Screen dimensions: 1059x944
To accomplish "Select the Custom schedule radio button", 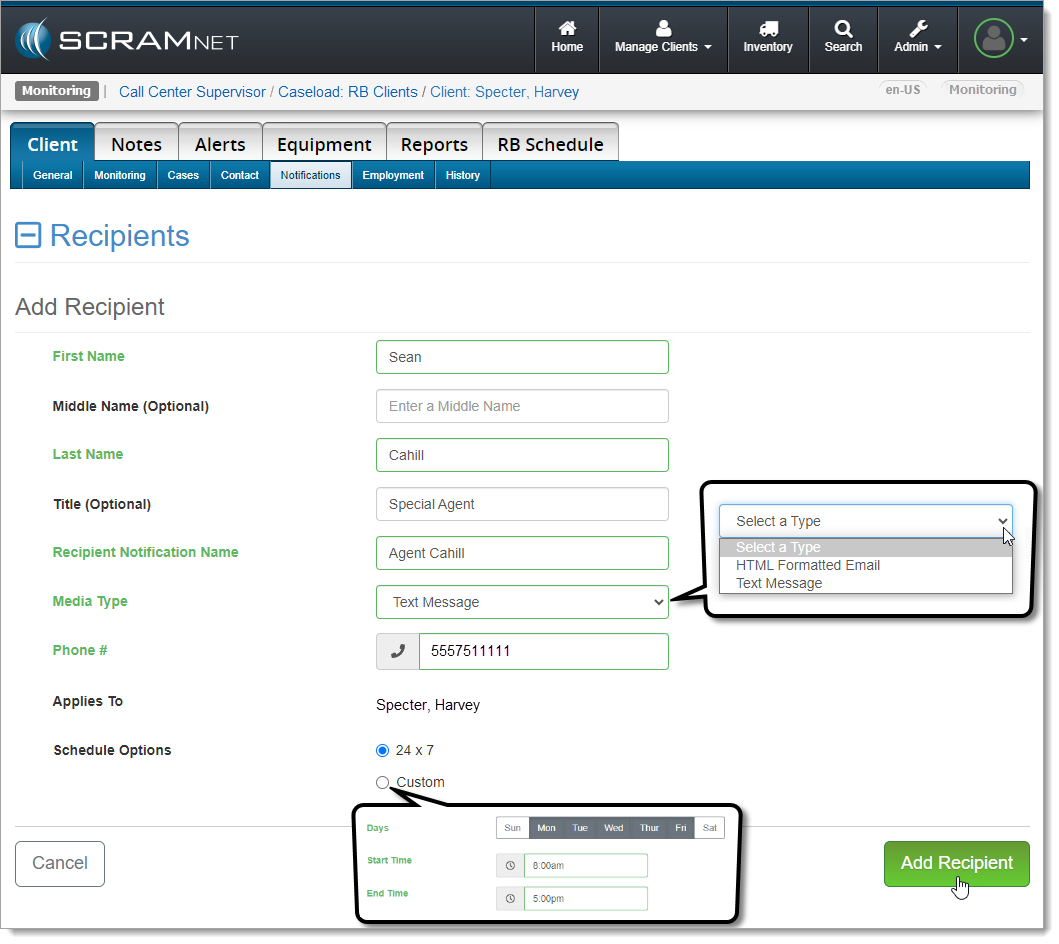I will click(382, 782).
